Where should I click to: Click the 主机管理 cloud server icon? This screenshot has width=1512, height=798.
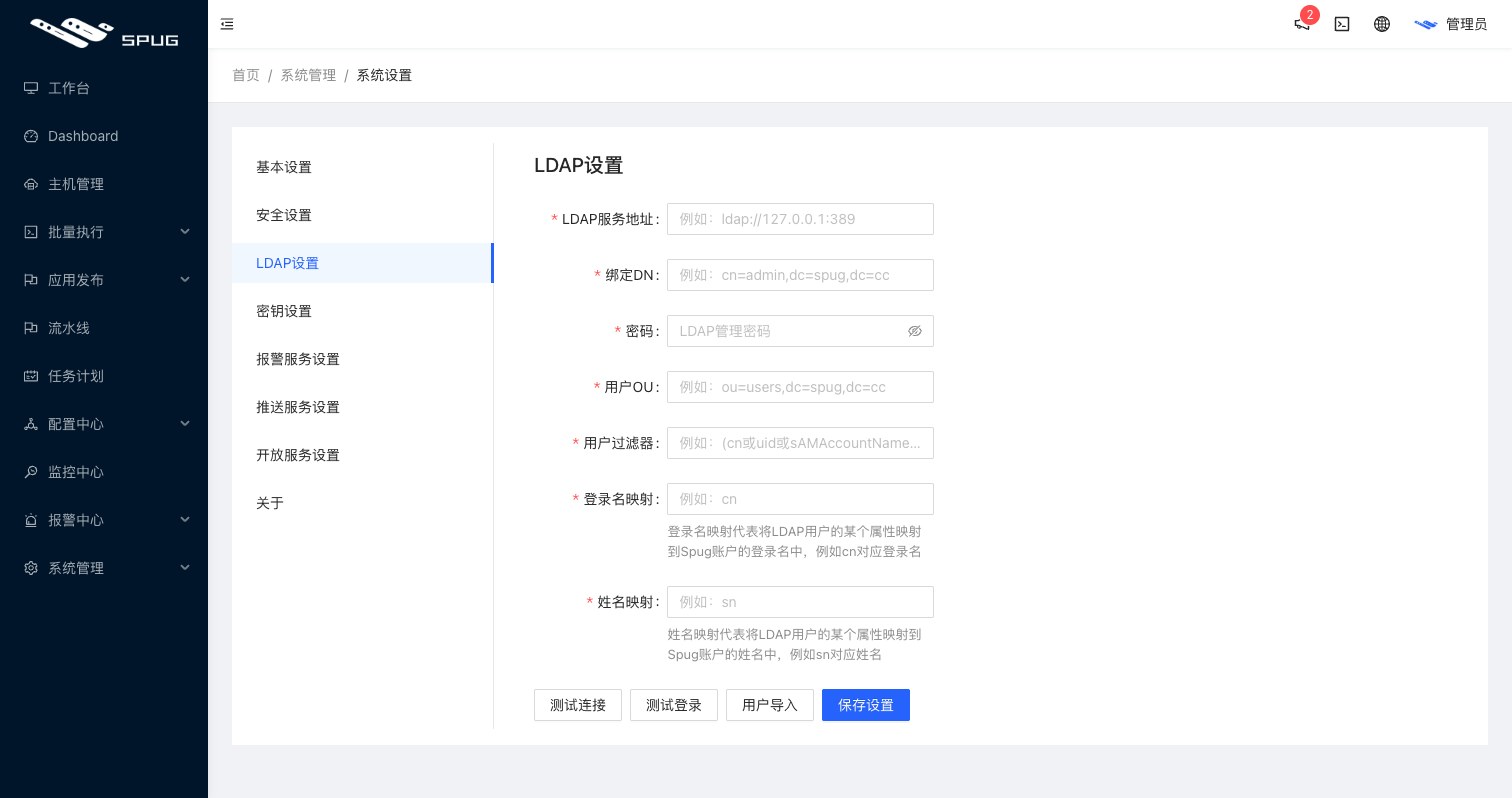31,184
